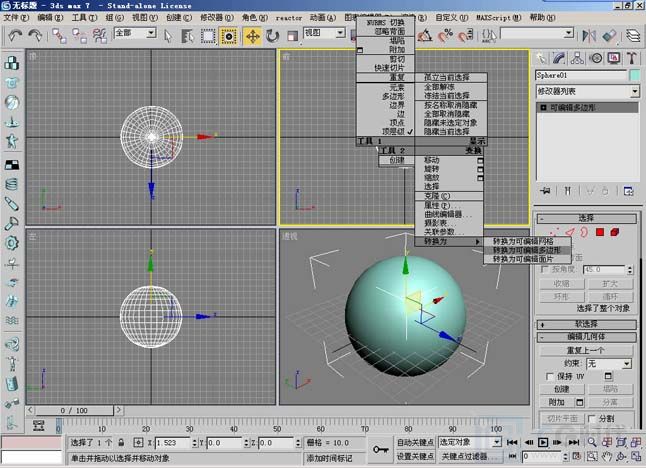Activate the Select and Move tool

point(253,36)
